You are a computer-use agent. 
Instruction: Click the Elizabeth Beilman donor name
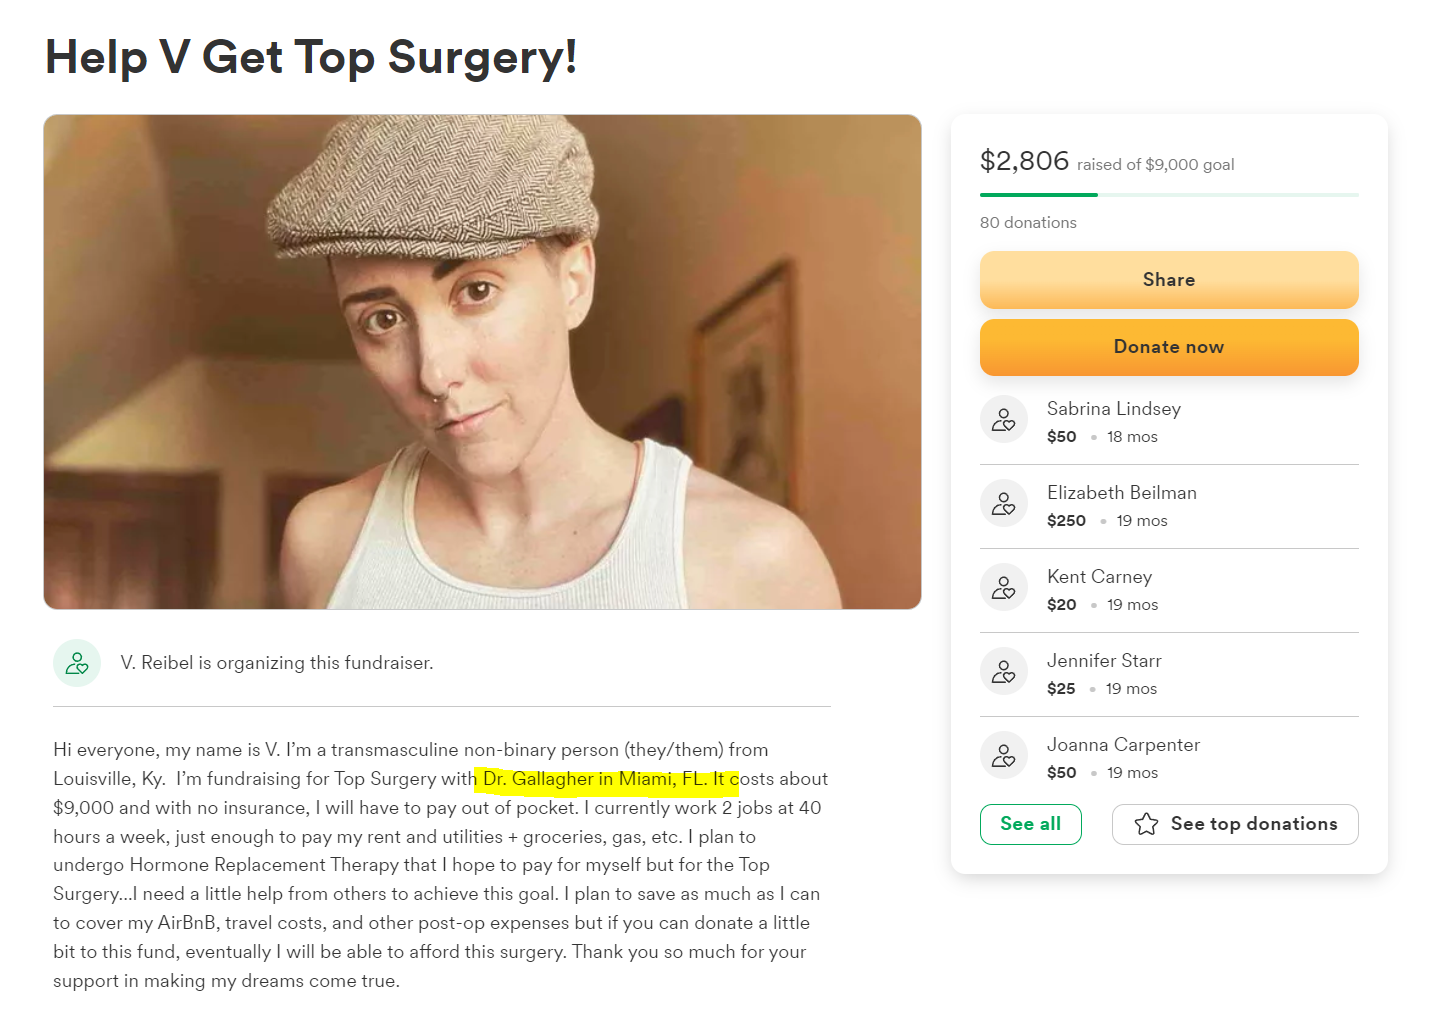tap(1122, 493)
